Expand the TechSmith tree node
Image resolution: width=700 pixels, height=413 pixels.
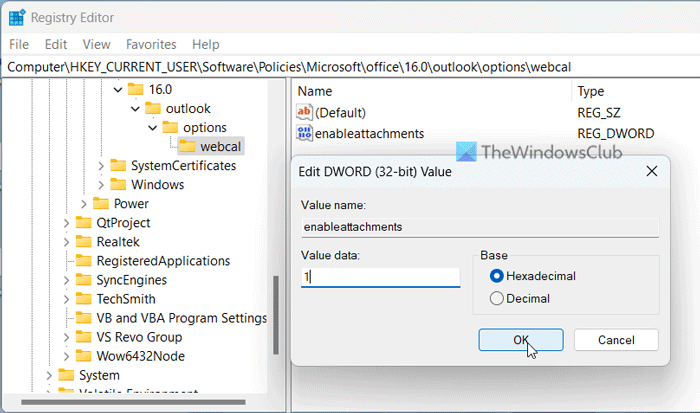click(x=66, y=299)
